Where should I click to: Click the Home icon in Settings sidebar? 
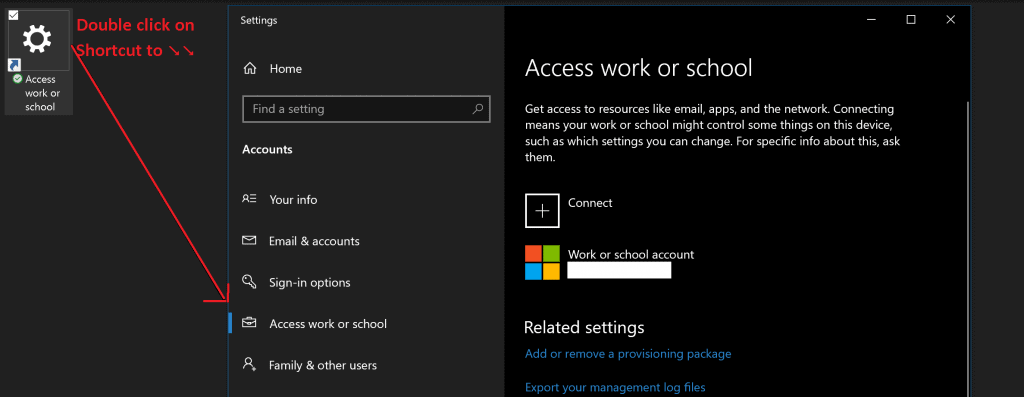pyautogui.click(x=249, y=68)
